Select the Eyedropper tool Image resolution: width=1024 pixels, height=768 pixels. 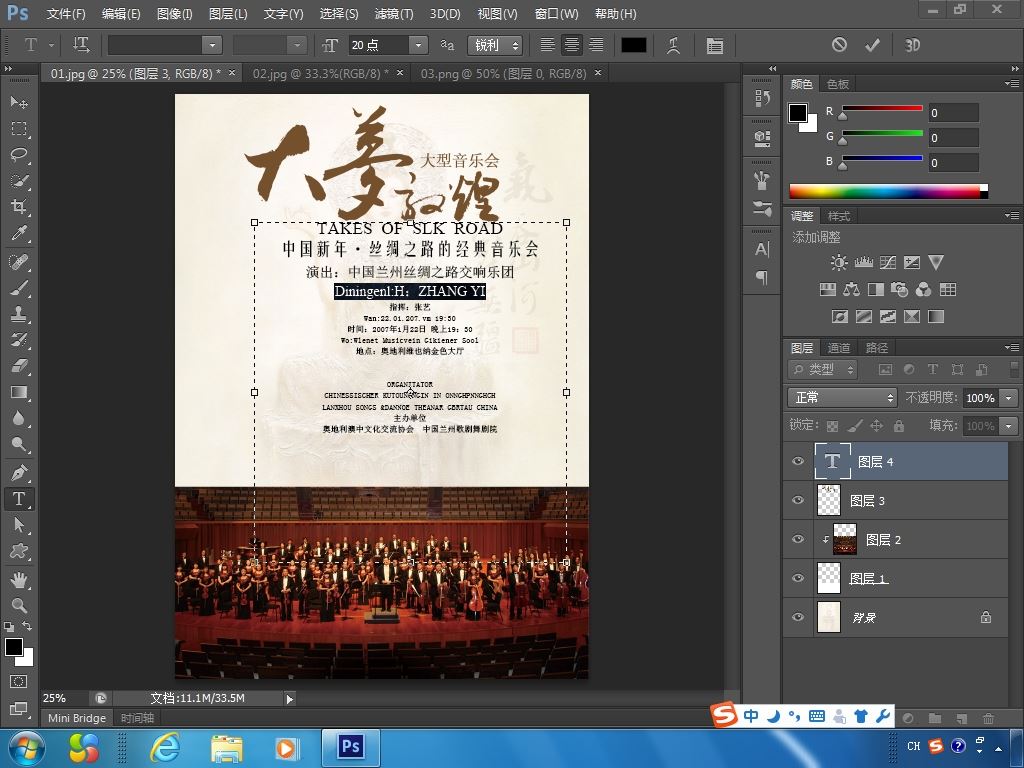(x=19, y=233)
